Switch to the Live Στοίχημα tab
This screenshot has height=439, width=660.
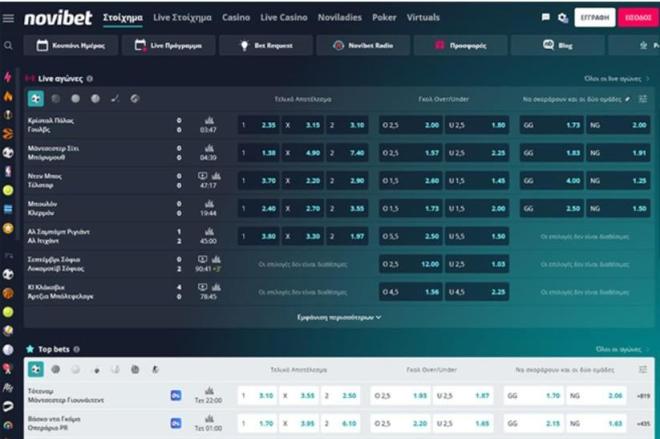[x=182, y=18]
